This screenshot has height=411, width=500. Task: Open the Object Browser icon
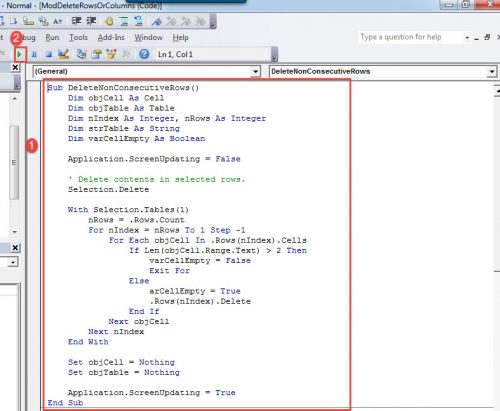[x=111, y=54]
